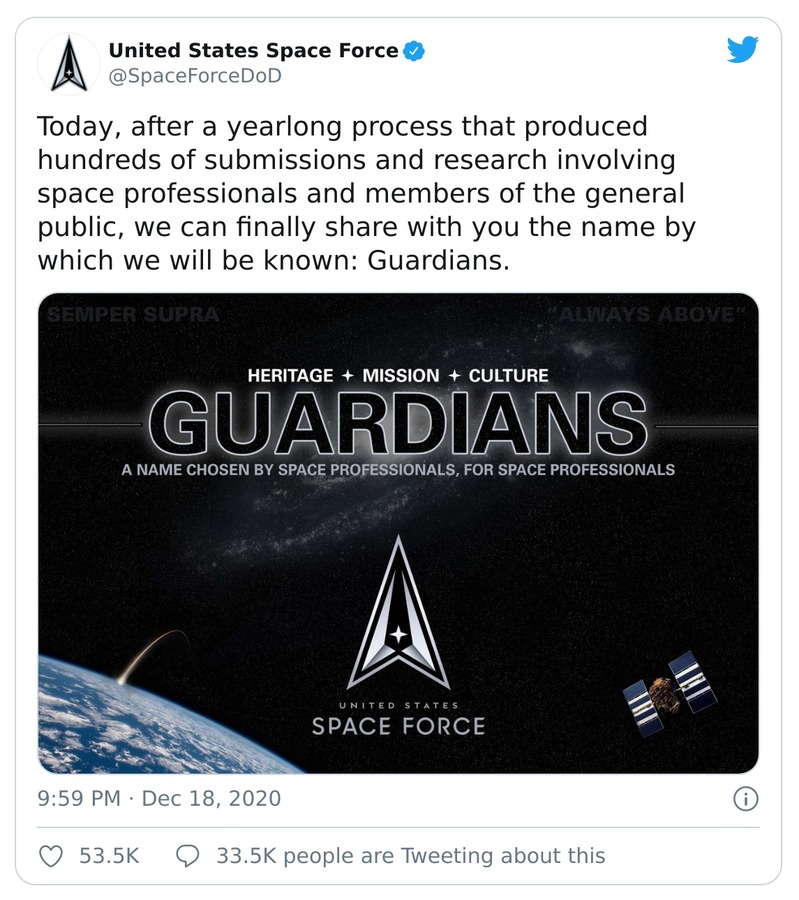Screen dimensions: 799x900
Task: Open the Space Force profile avatar
Action: (67, 62)
